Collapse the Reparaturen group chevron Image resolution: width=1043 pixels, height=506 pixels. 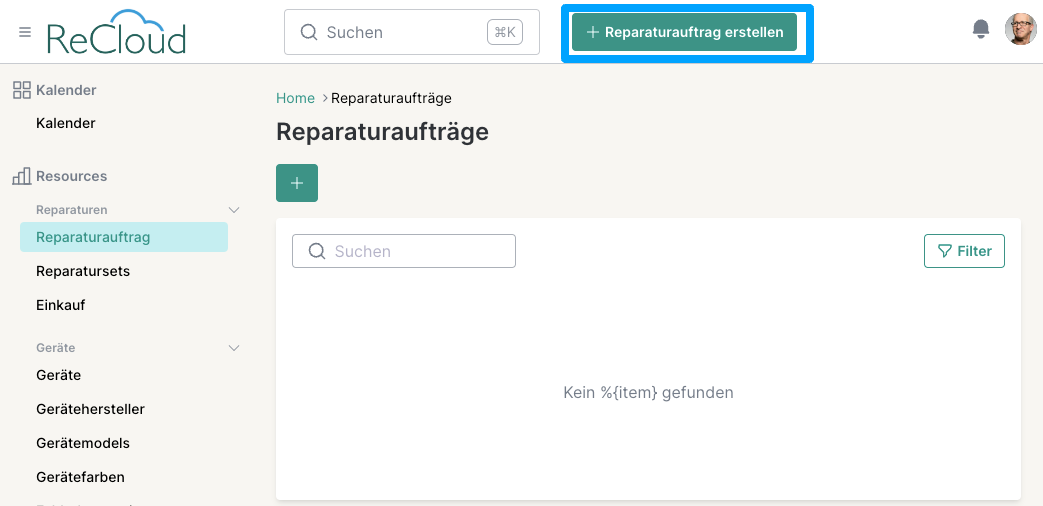click(234, 209)
